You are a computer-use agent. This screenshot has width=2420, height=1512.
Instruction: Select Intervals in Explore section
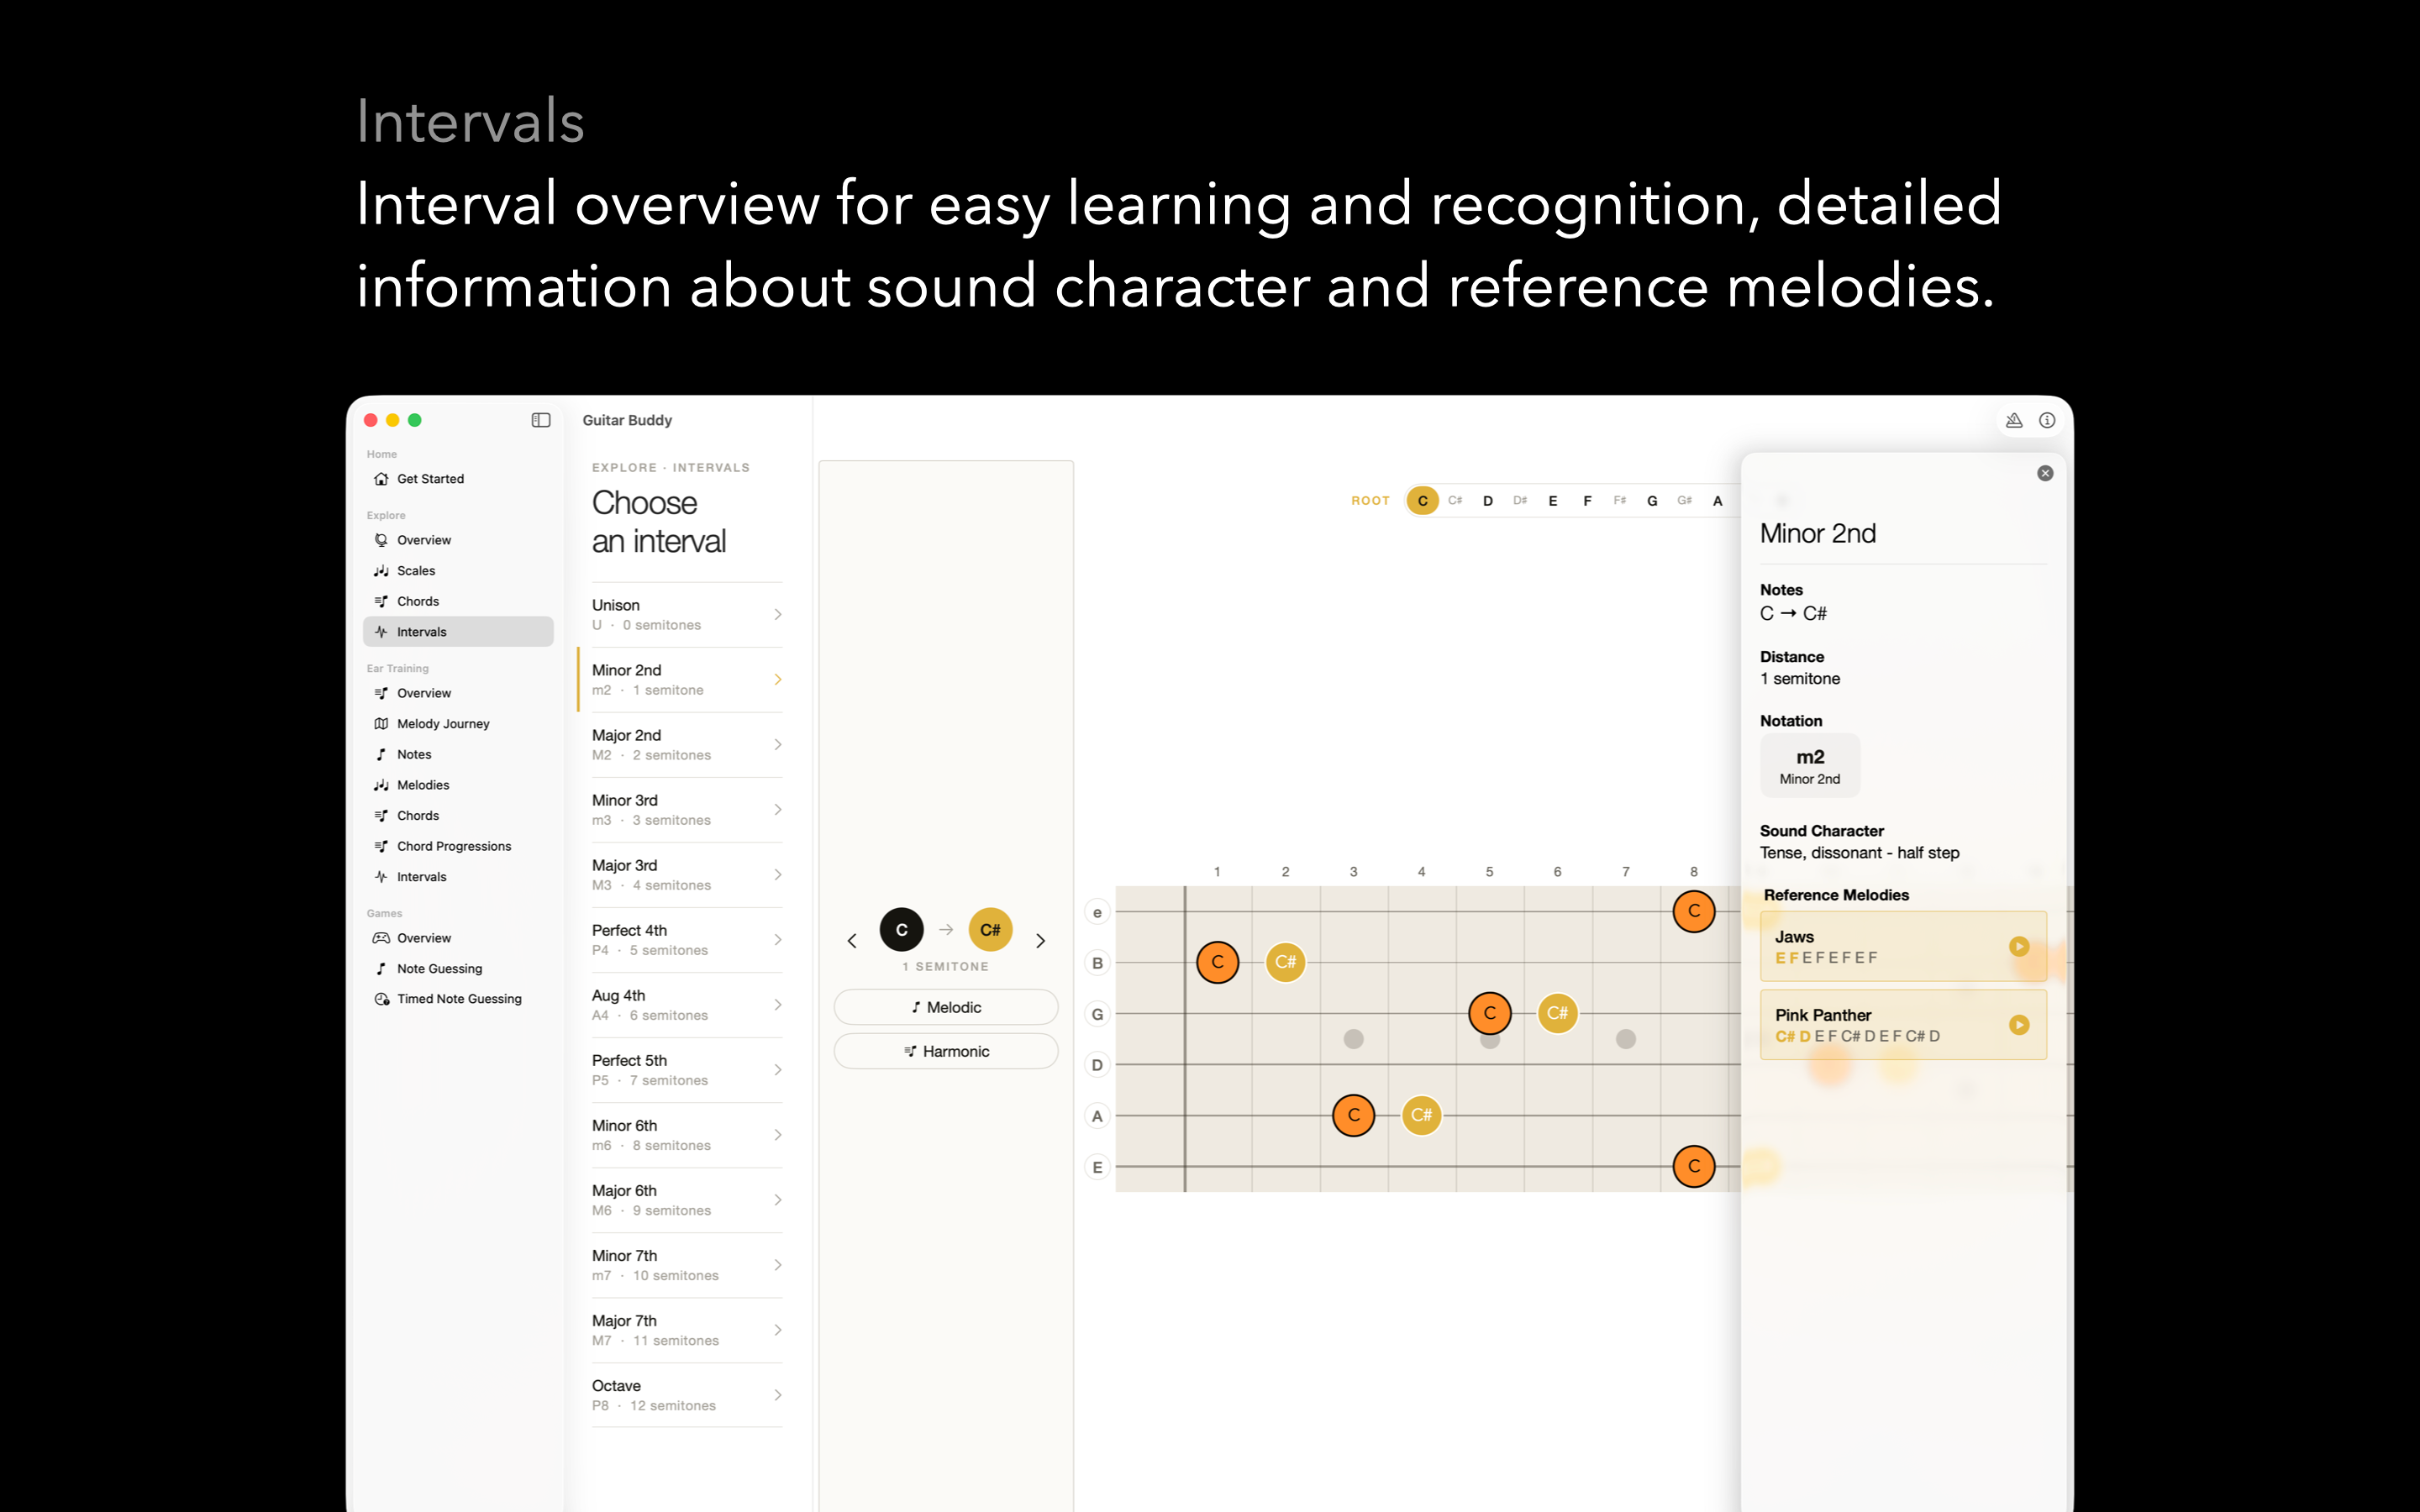(458, 632)
